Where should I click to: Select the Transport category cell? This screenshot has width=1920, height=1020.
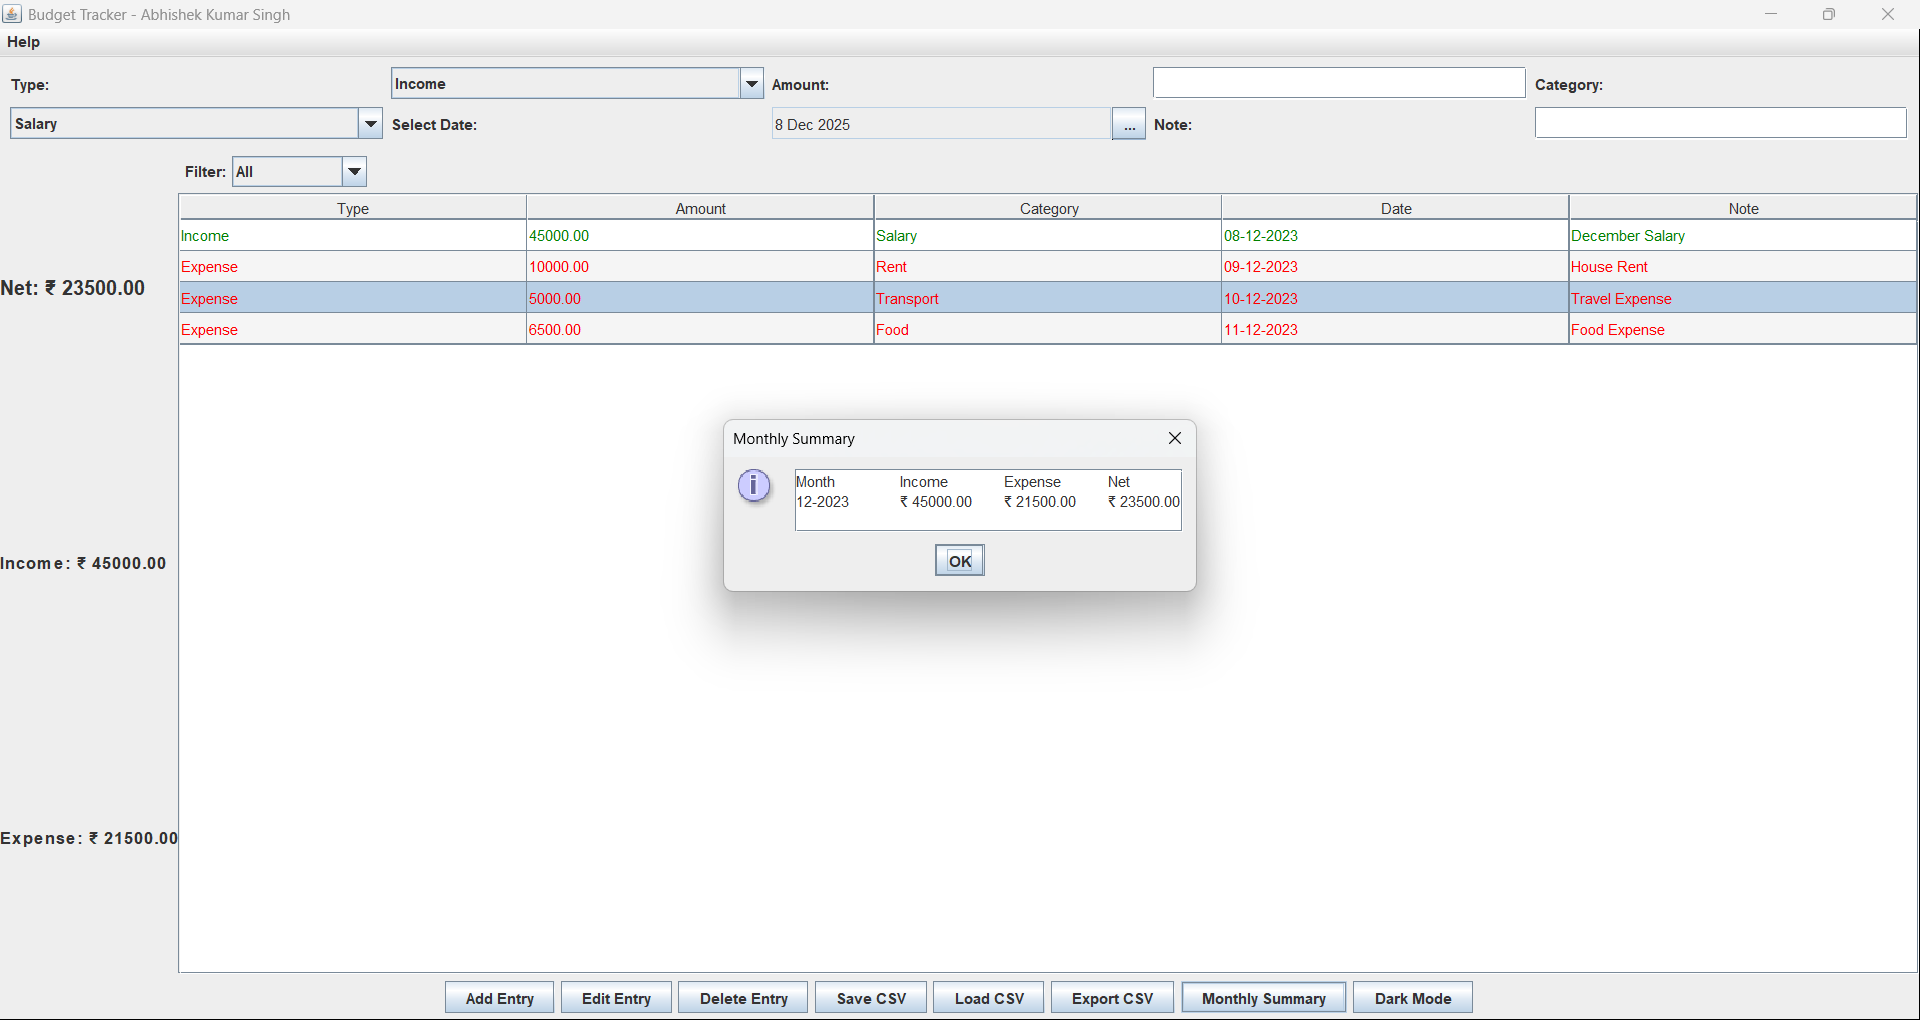point(1048,298)
